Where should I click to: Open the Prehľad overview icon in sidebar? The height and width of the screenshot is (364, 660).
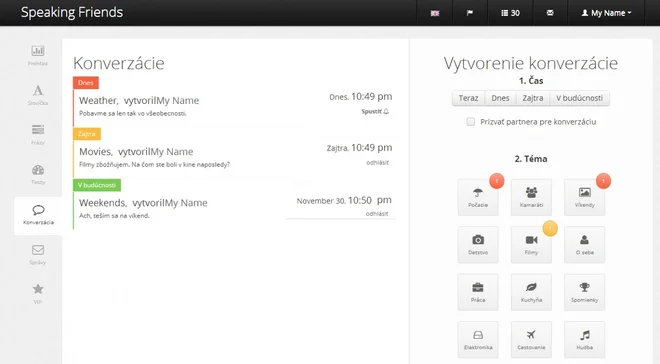(x=38, y=56)
